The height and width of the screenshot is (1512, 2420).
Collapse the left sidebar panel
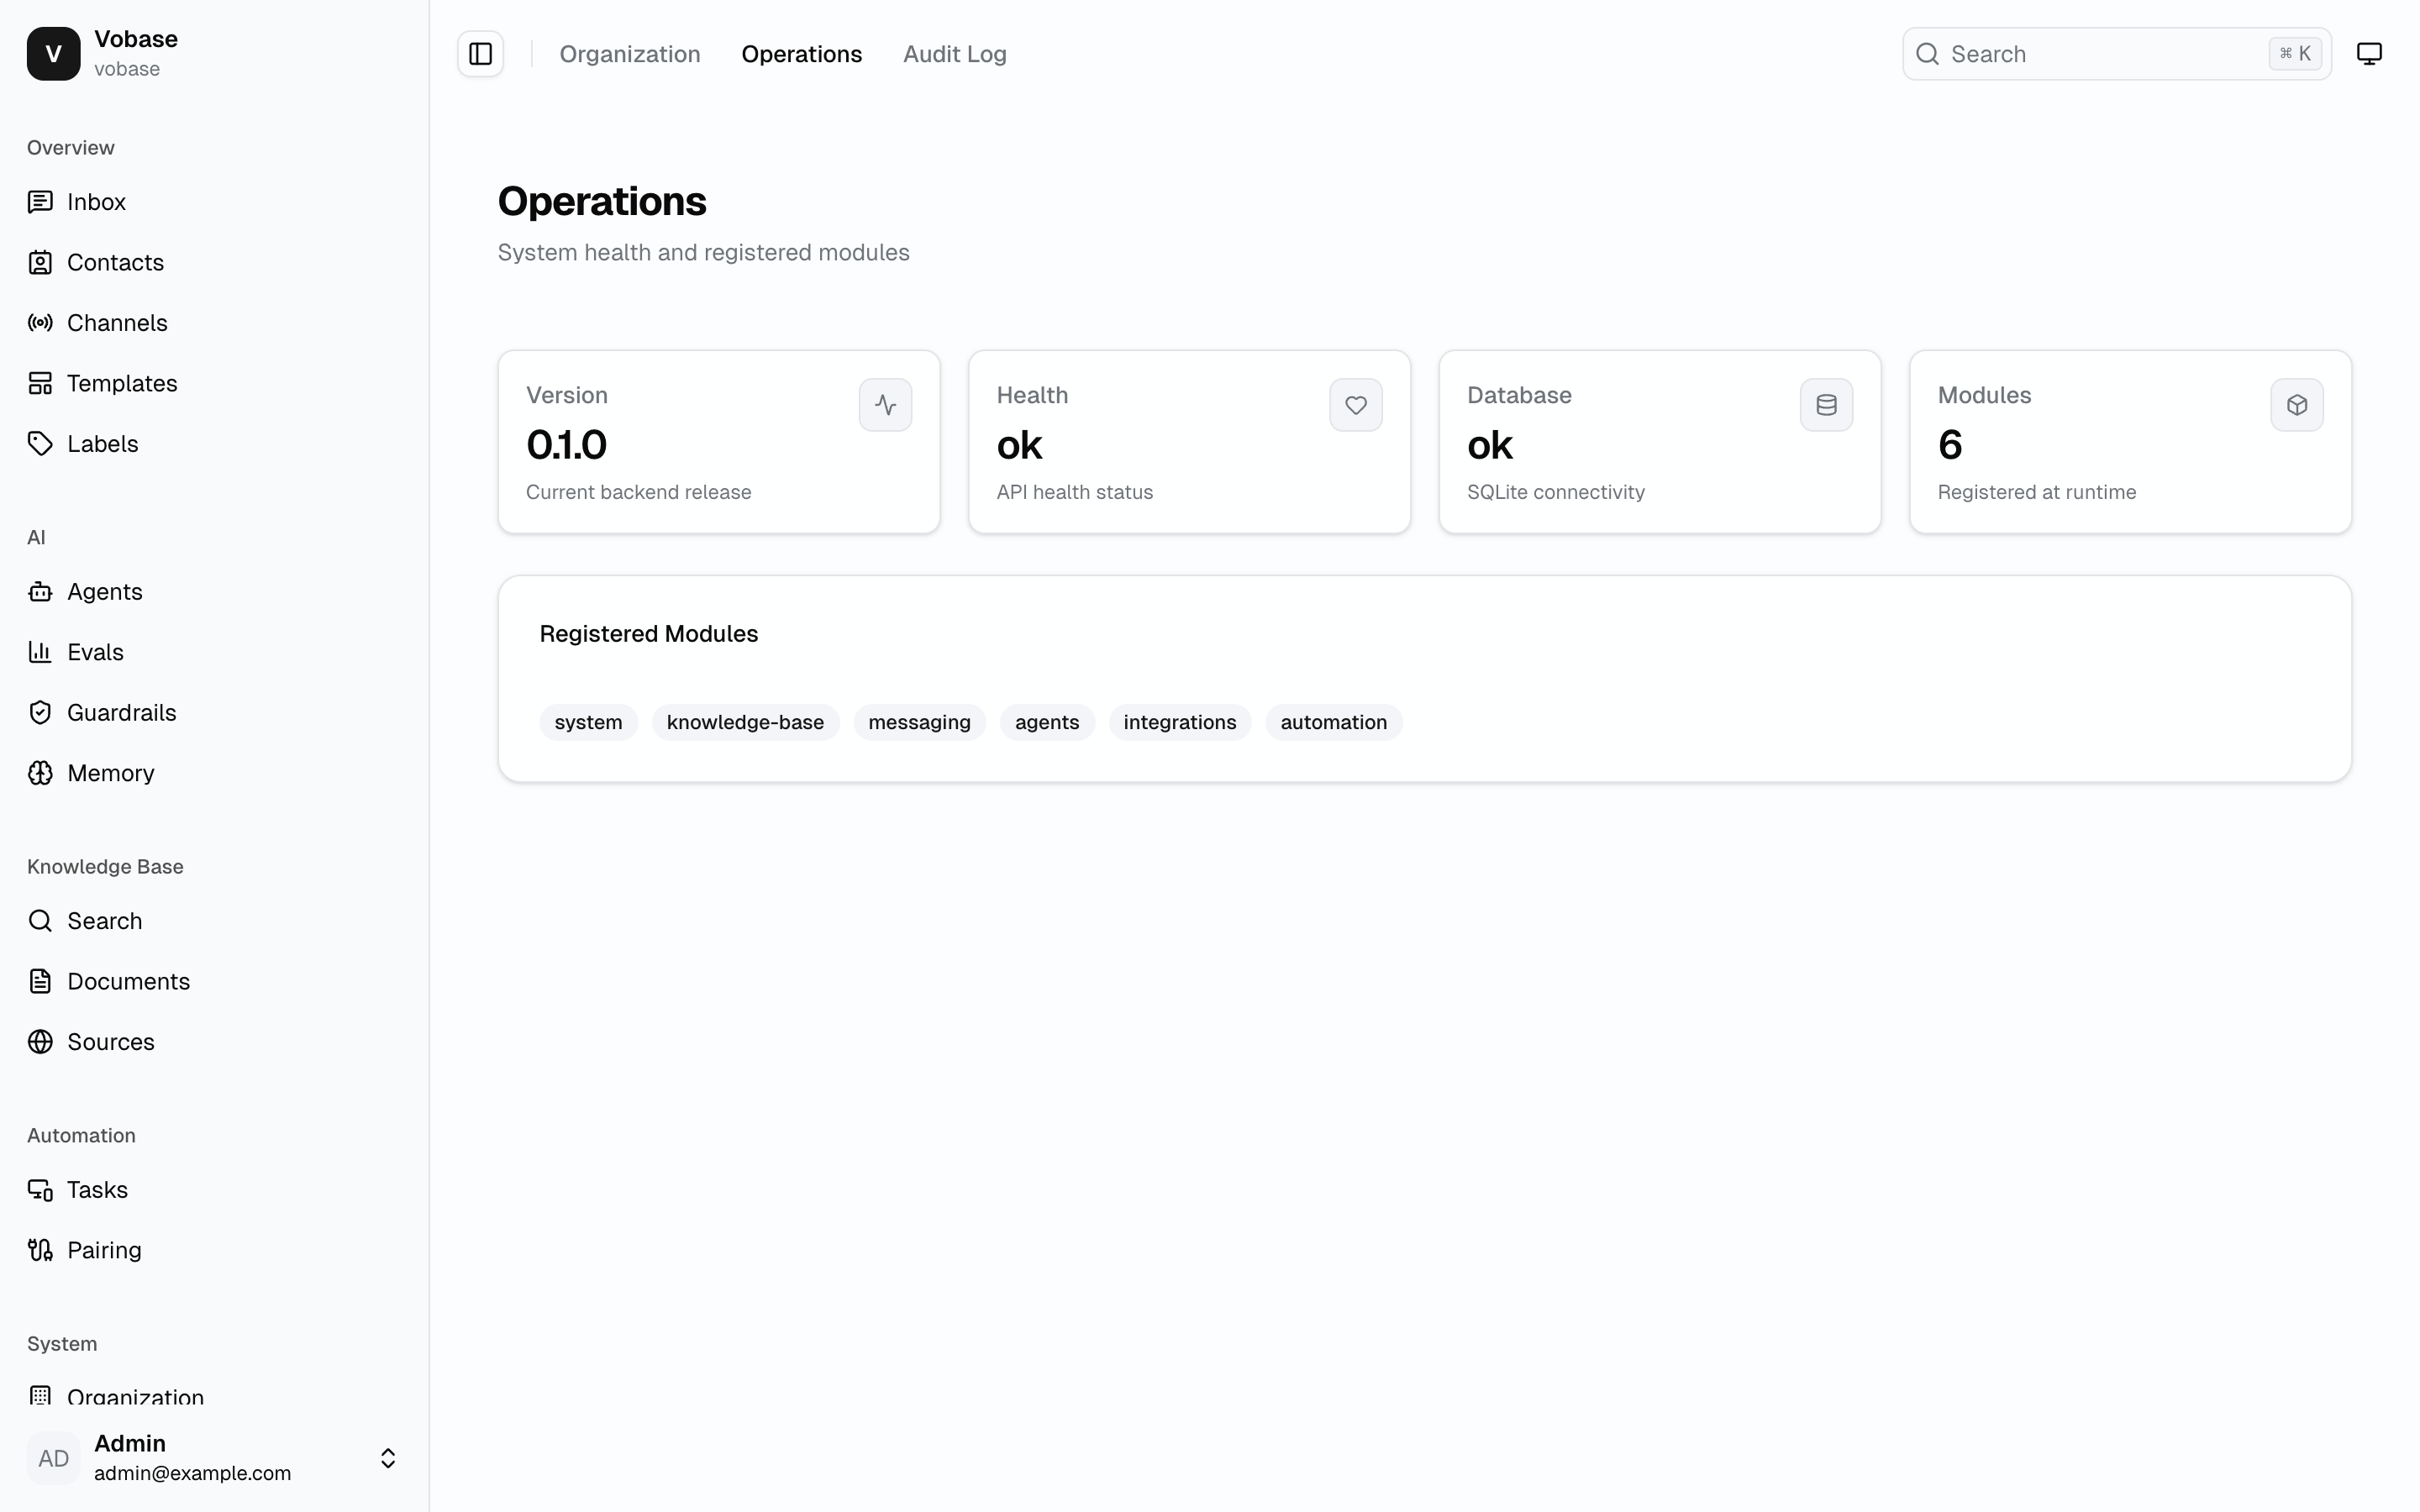click(480, 53)
